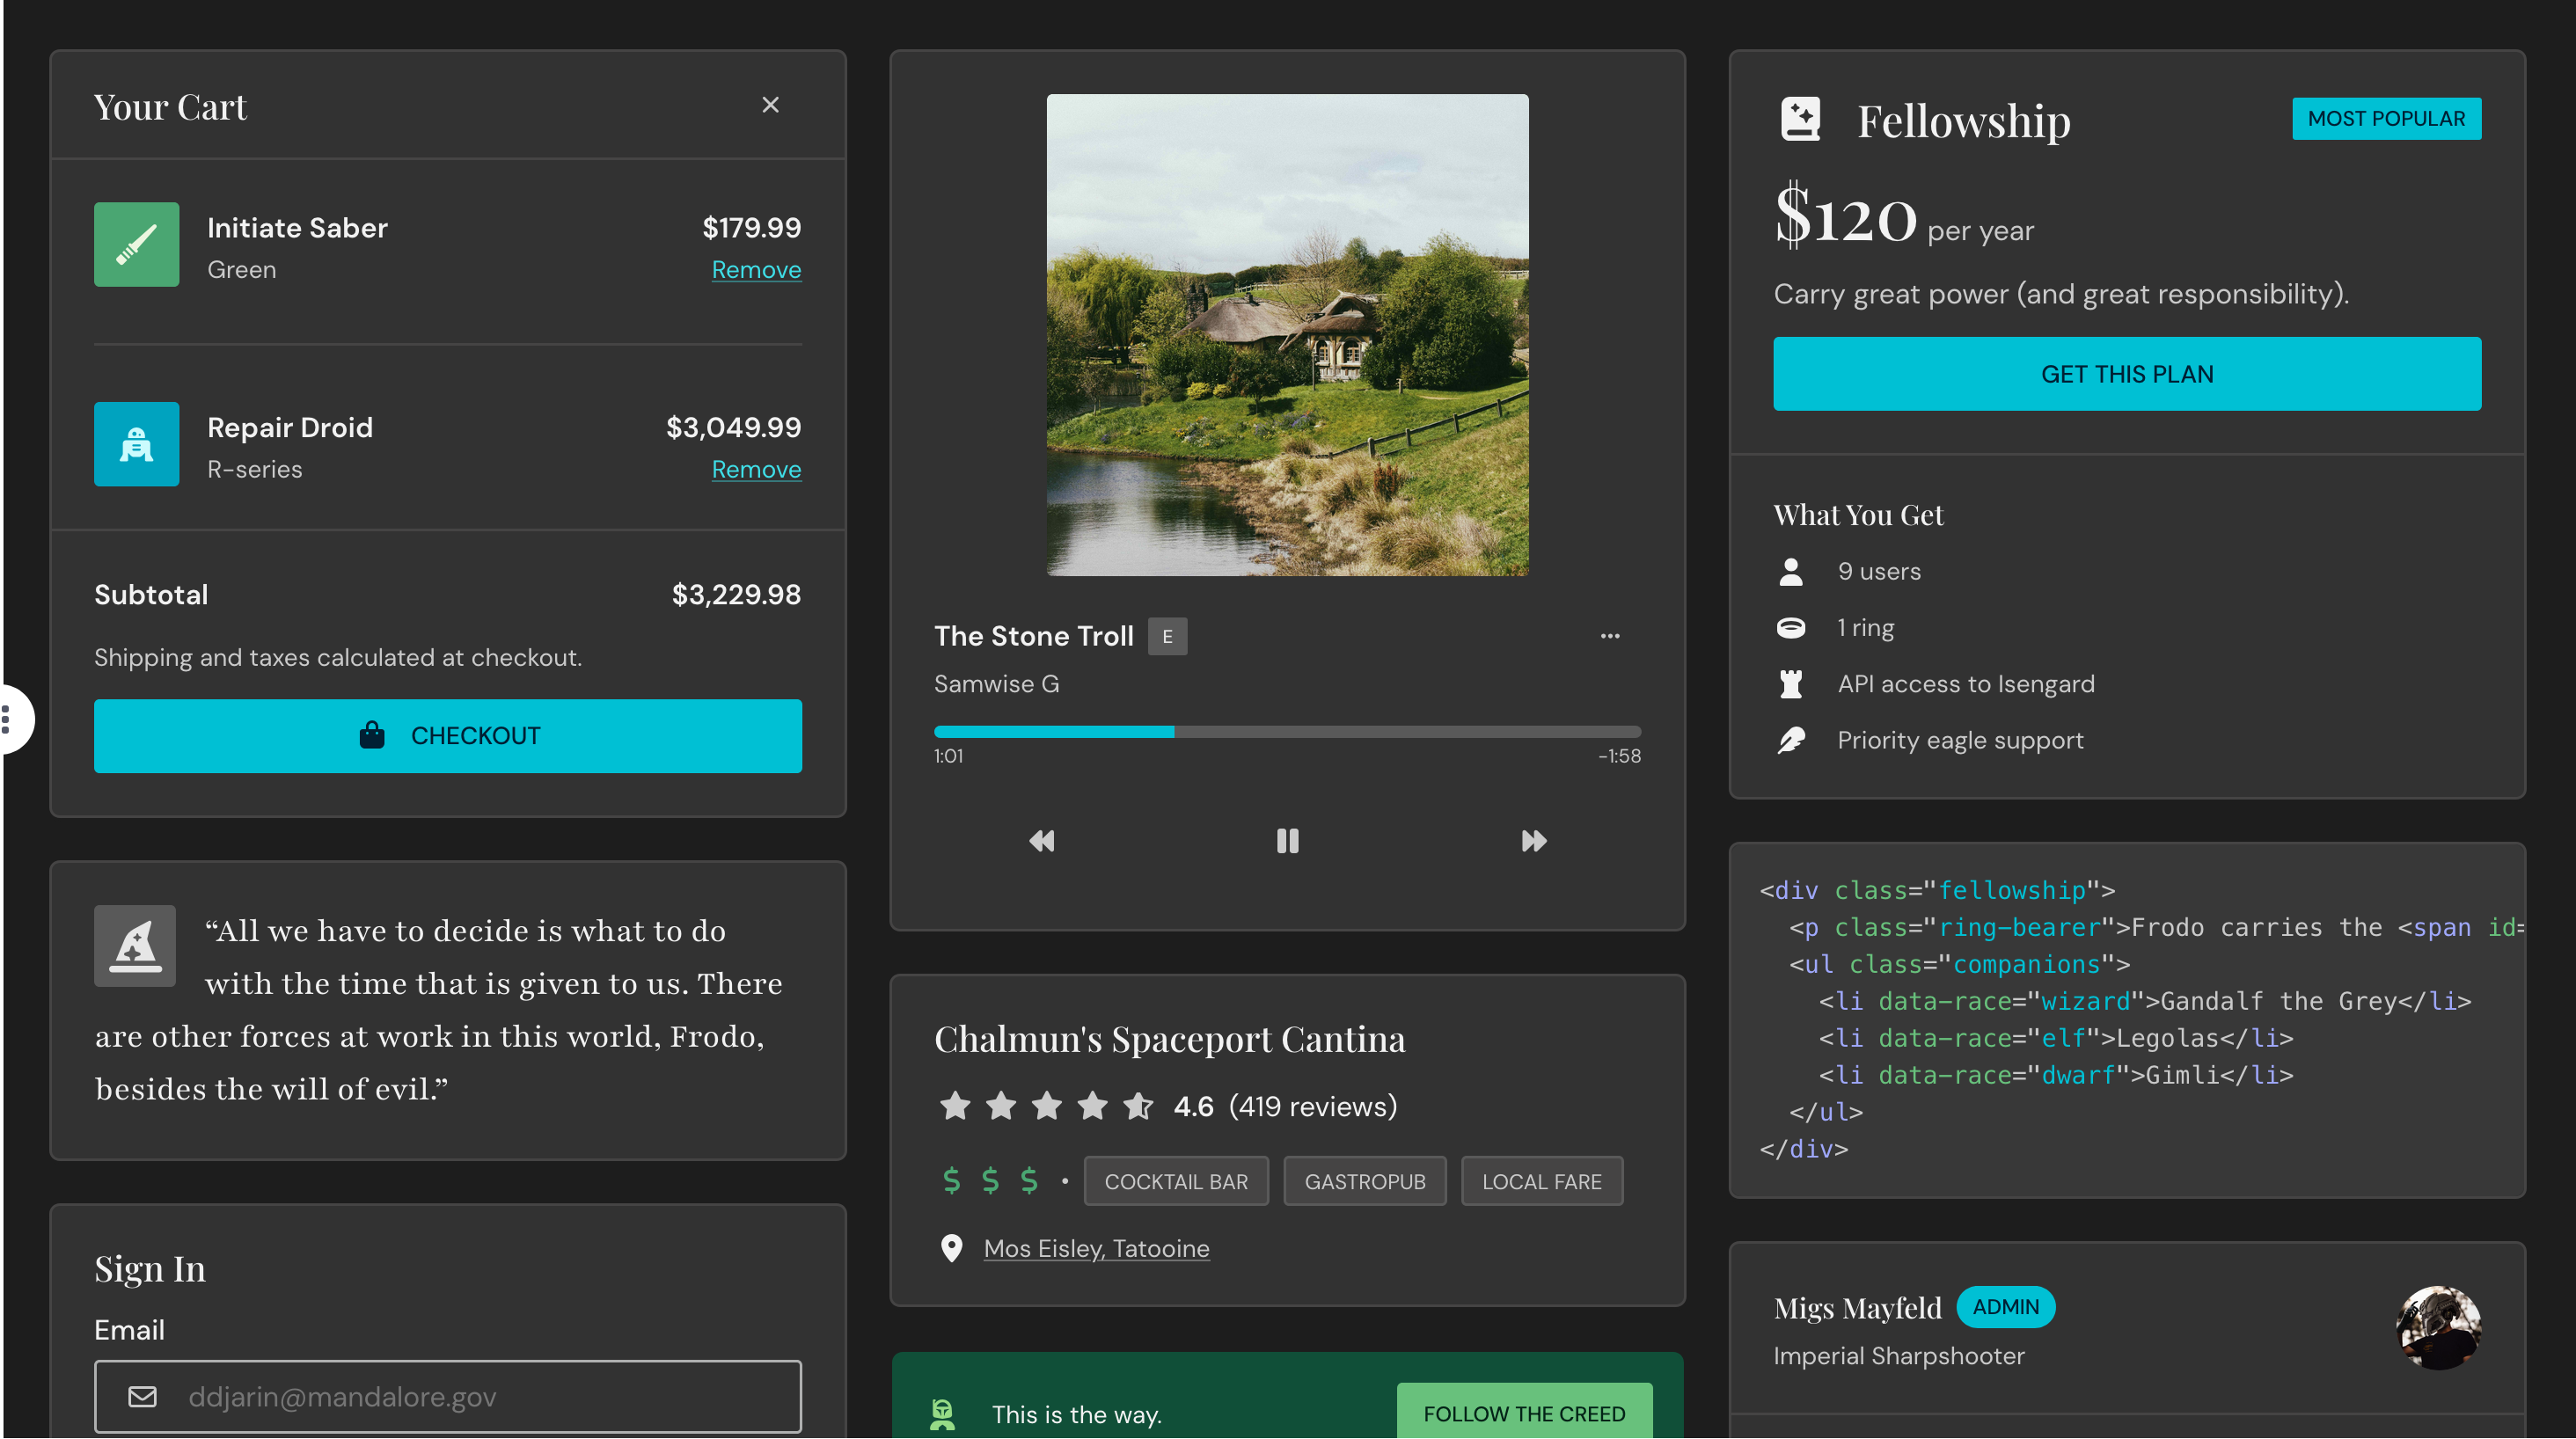Click the artist name Samwise G
Screen dimensions: 2576x1439
996,684
